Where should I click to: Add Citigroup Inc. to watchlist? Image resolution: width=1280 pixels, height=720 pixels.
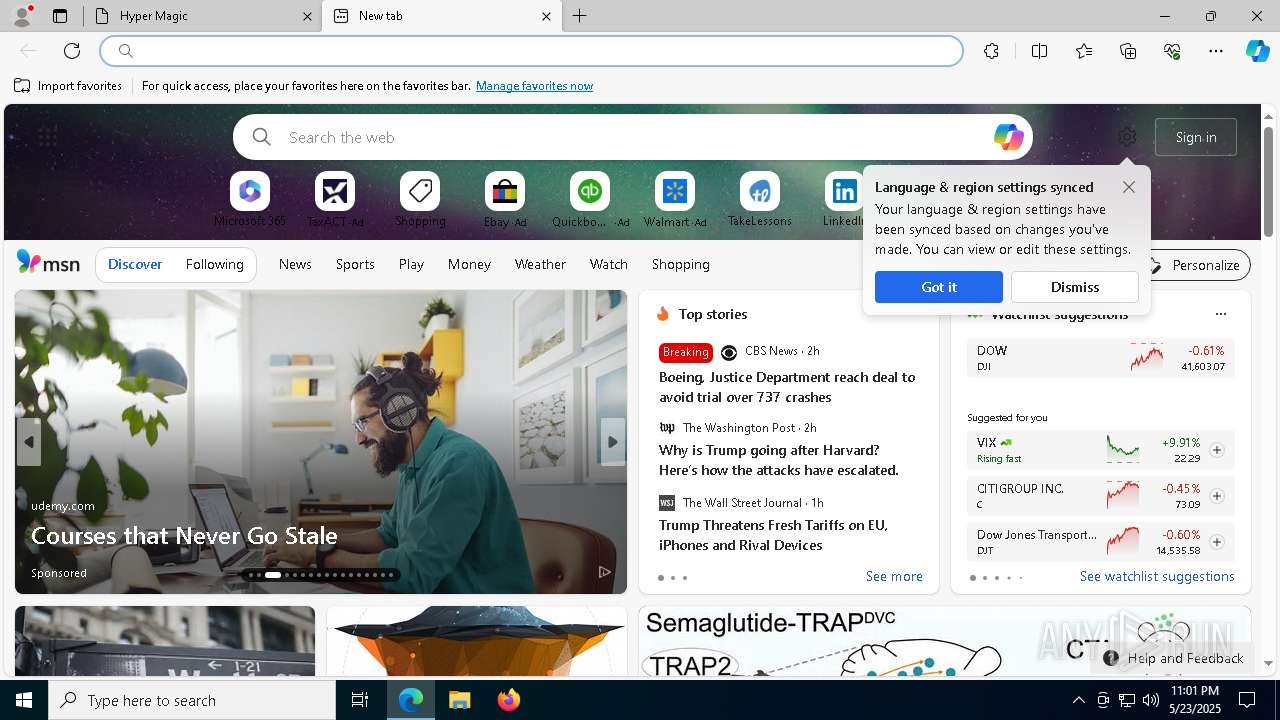(1217, 496)
